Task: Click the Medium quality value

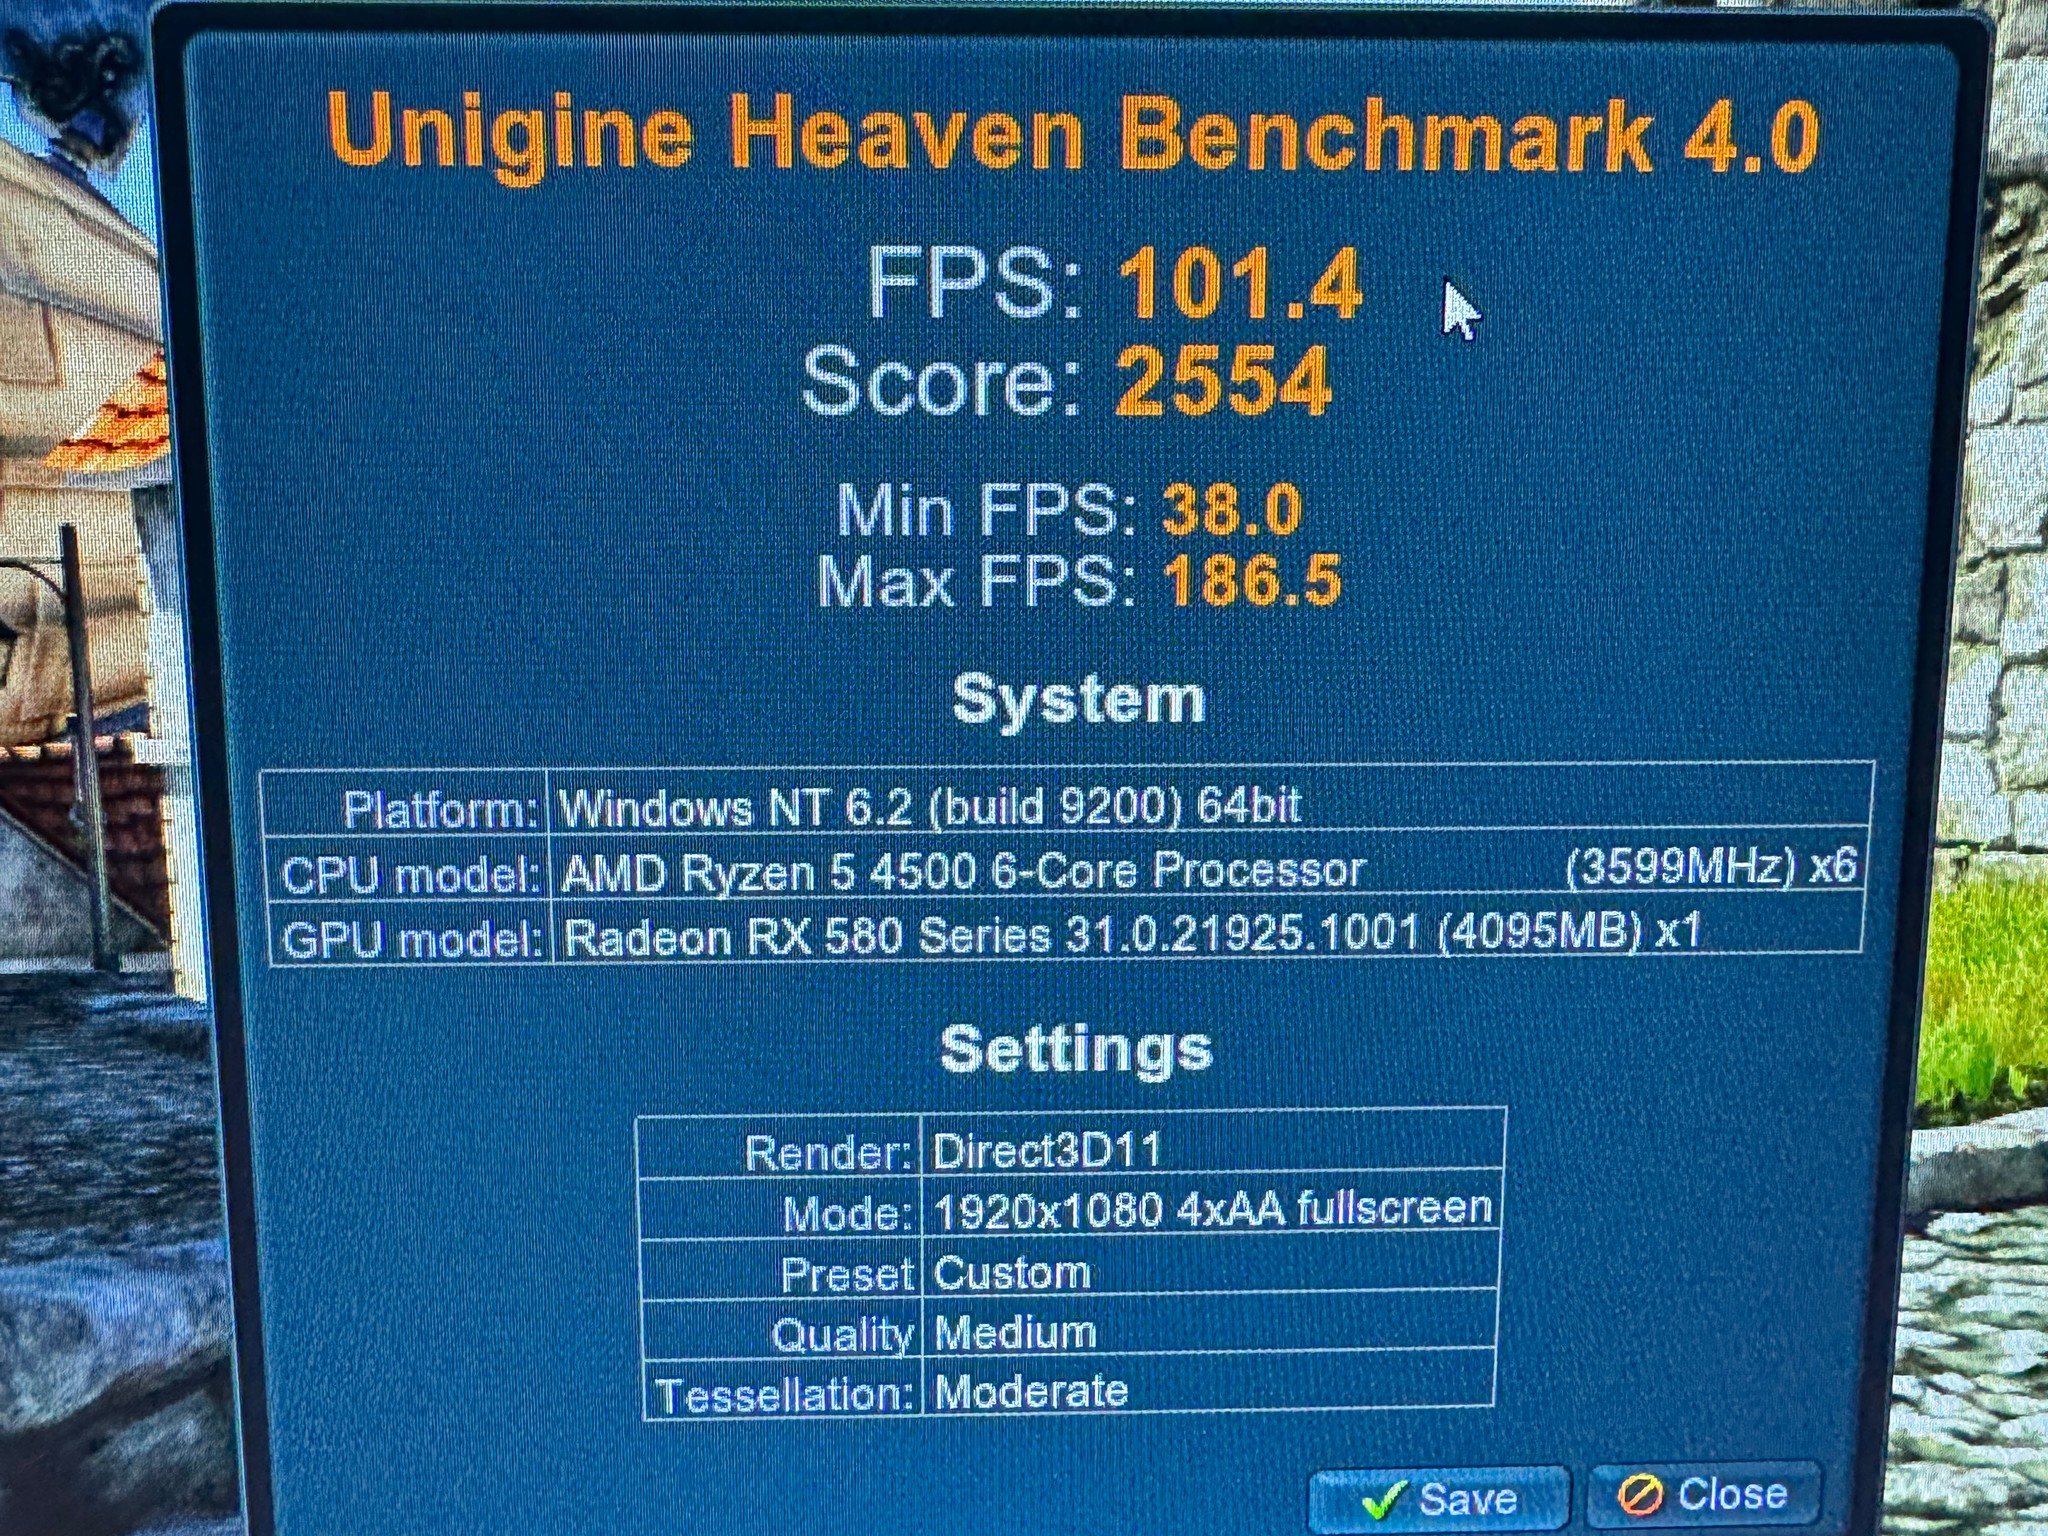Action: coord(1015,1332)
